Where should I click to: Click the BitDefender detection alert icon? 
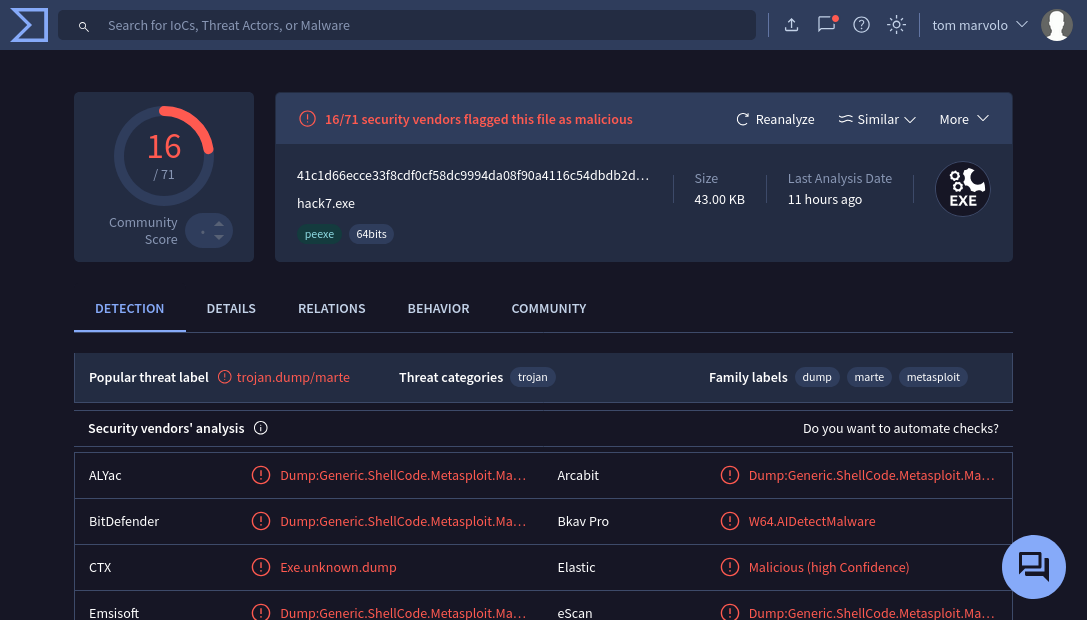[261, 521]
